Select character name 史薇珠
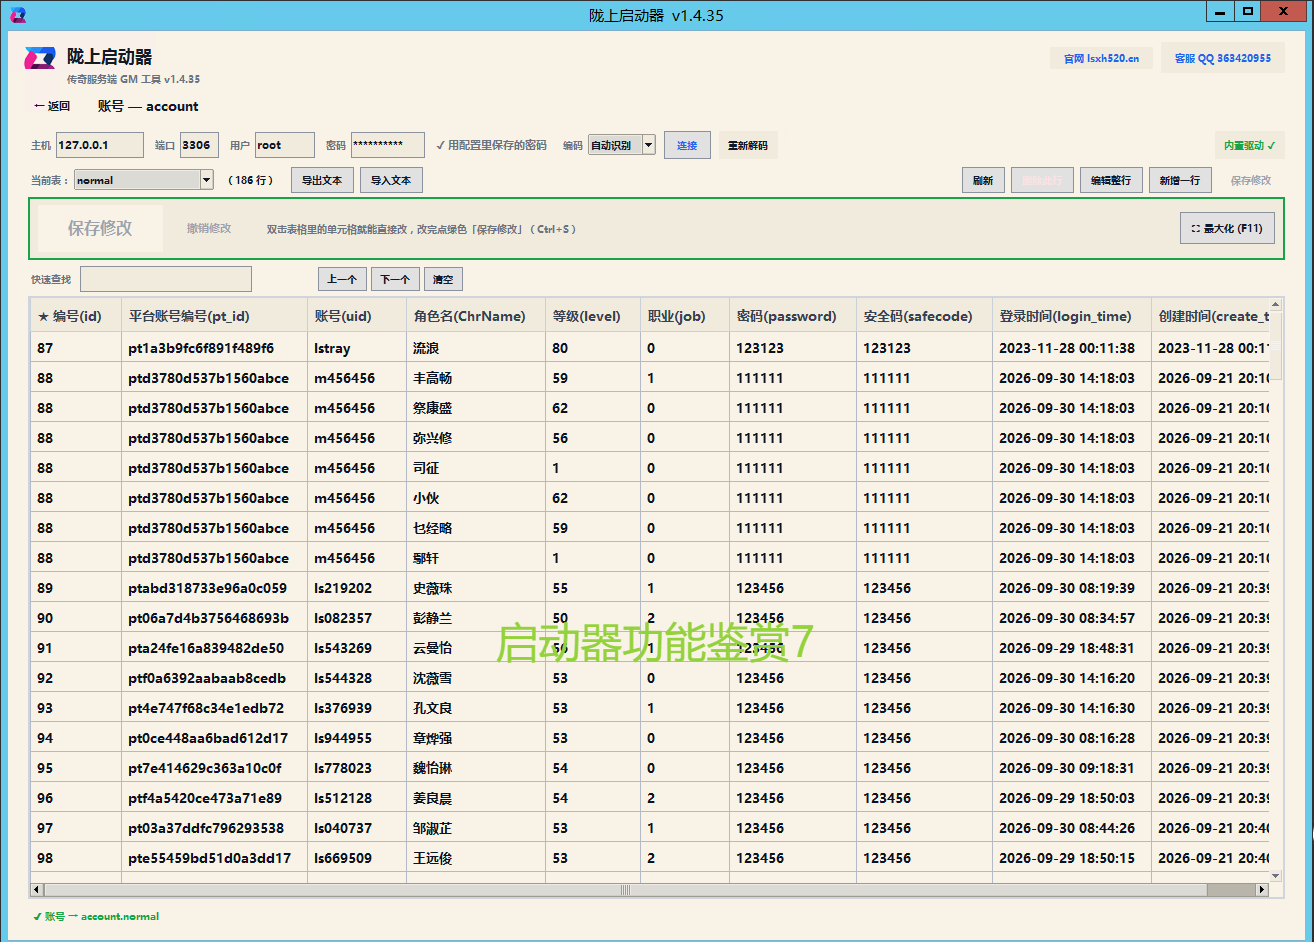1314x942 pixels. tap(476, 588)
